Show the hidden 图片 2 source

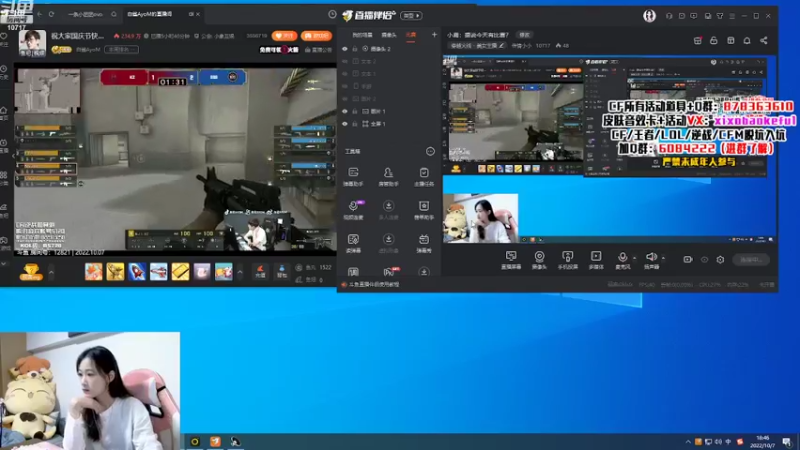[x=345, y=99]
